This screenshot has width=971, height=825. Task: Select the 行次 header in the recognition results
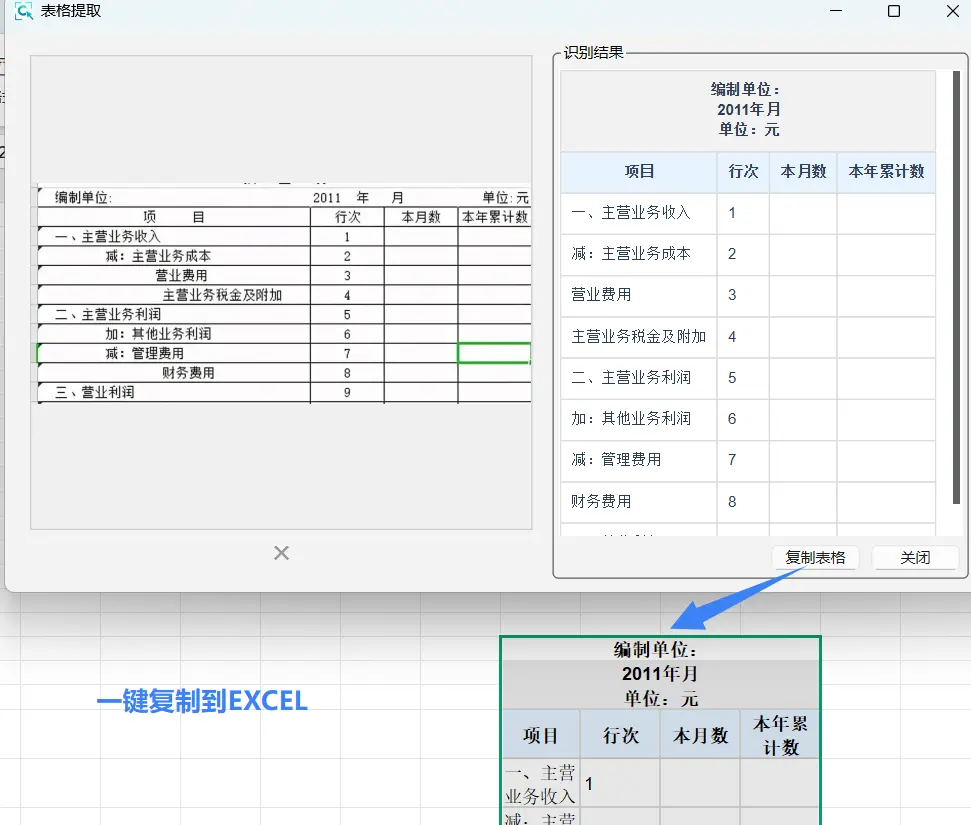743,171
